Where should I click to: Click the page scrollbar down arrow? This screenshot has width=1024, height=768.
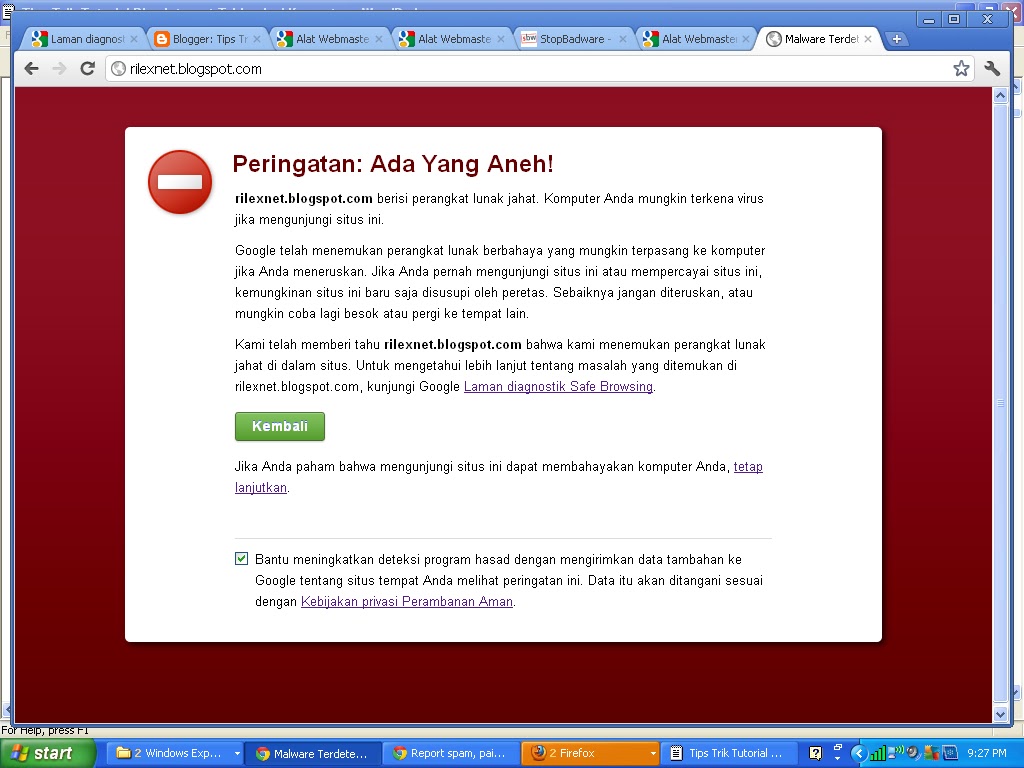1000,714
